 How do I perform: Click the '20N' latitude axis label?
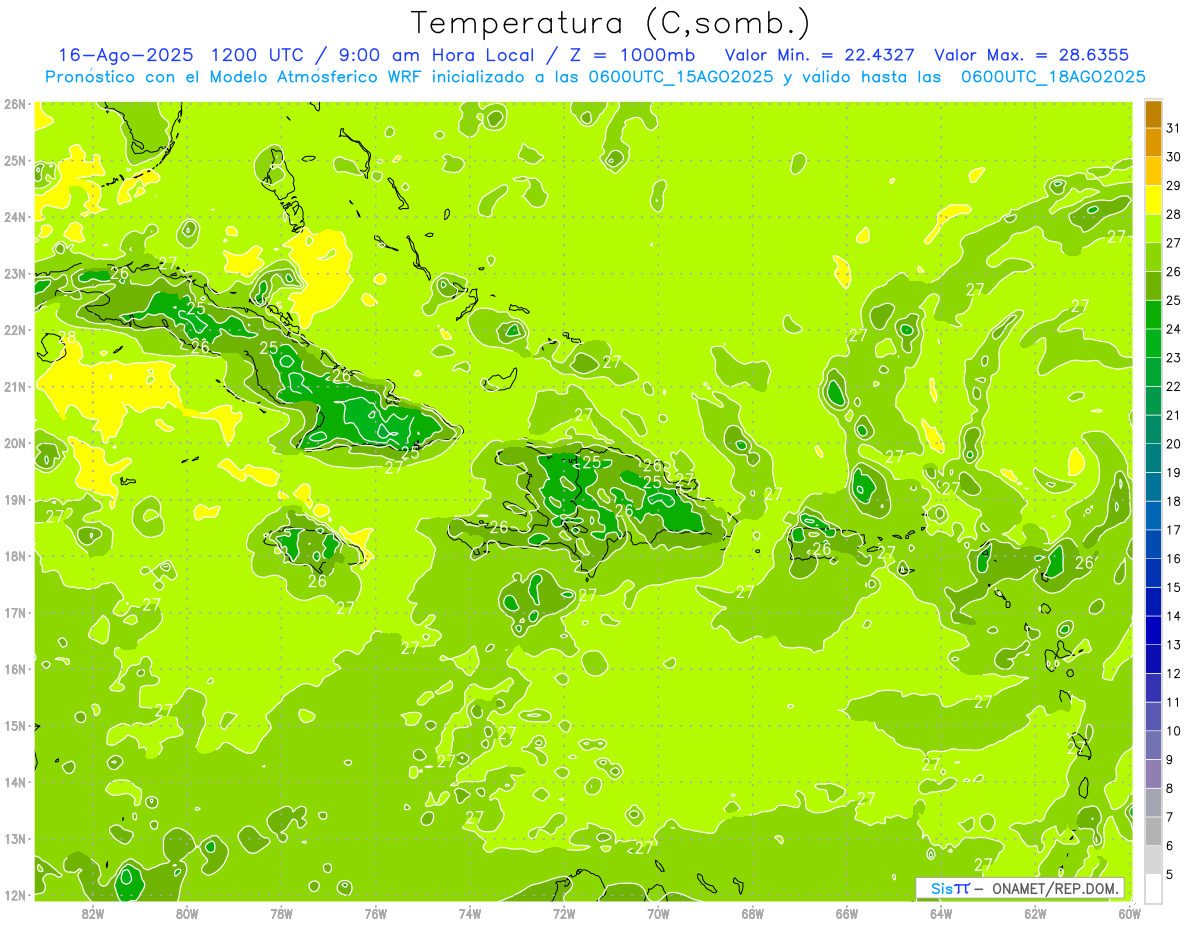(x=14, y=443)
